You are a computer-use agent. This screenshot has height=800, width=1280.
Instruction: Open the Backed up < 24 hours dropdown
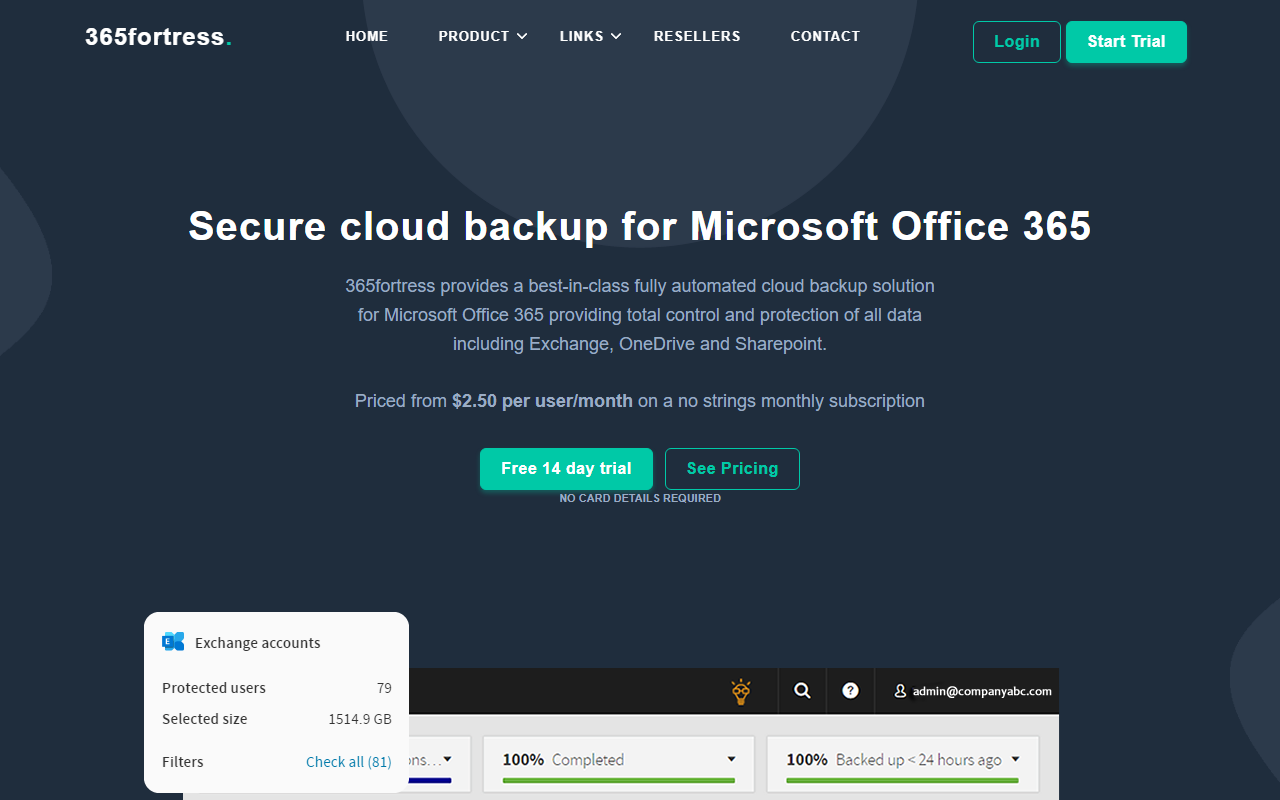click(1015, 760)
